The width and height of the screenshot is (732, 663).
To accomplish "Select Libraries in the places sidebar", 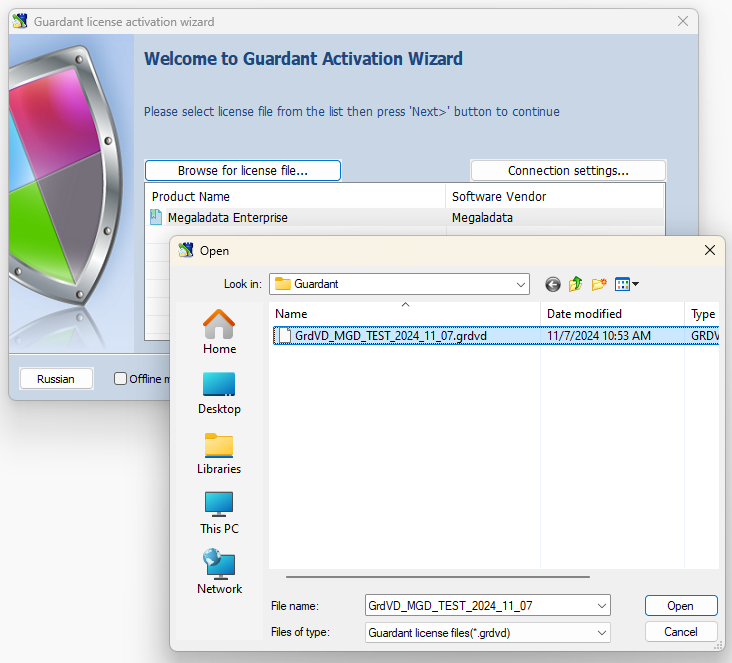I will (219, 453).
